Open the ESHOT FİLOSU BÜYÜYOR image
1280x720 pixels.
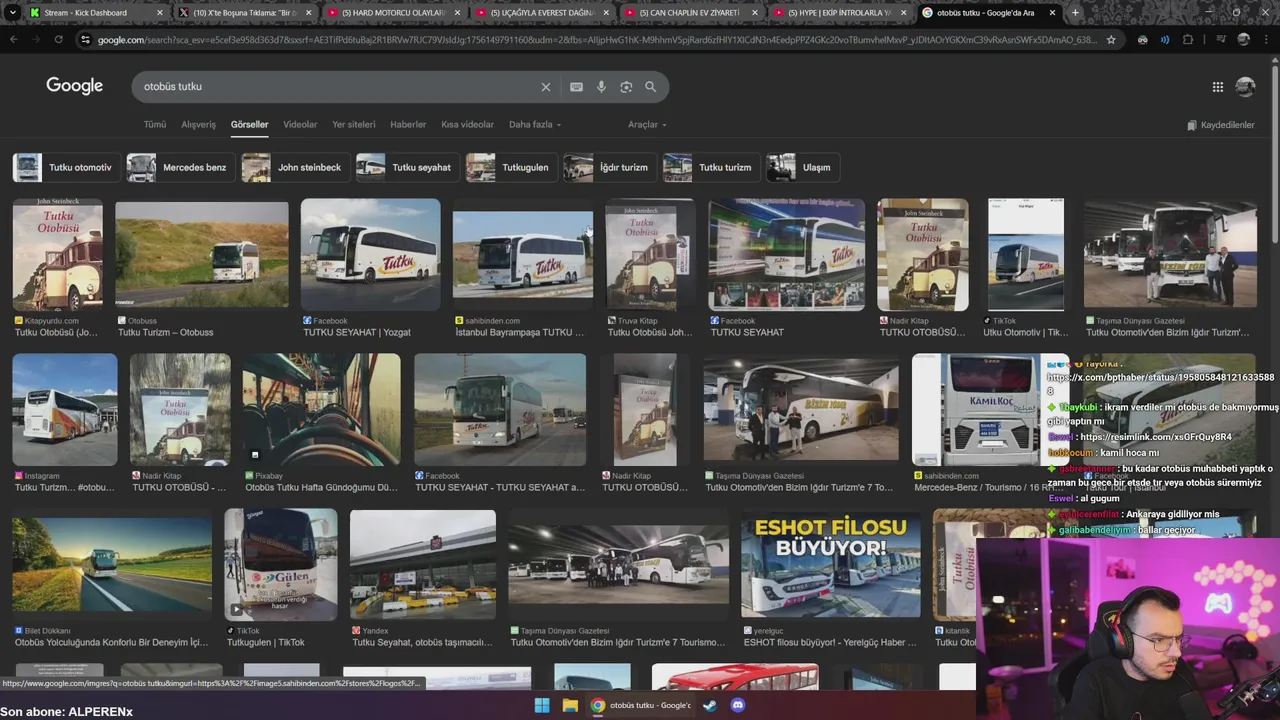pyautogui.click(x=831, y=565)
